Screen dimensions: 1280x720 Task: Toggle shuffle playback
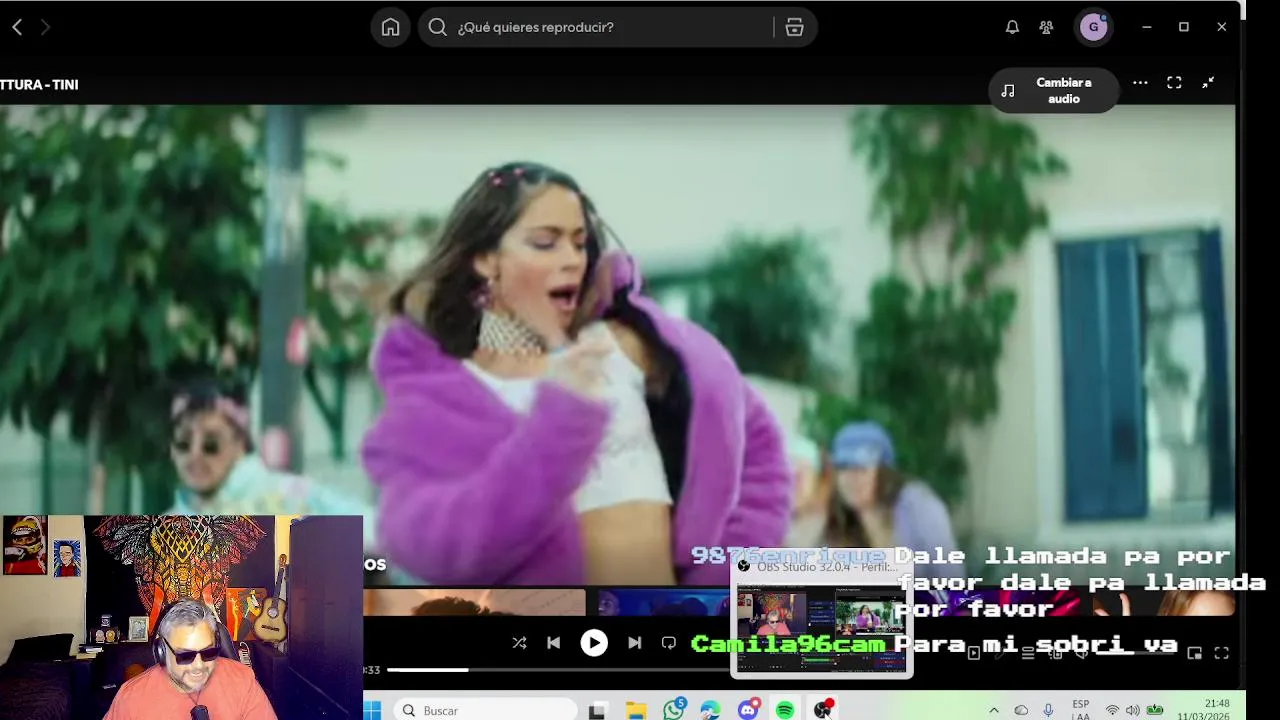519,643
